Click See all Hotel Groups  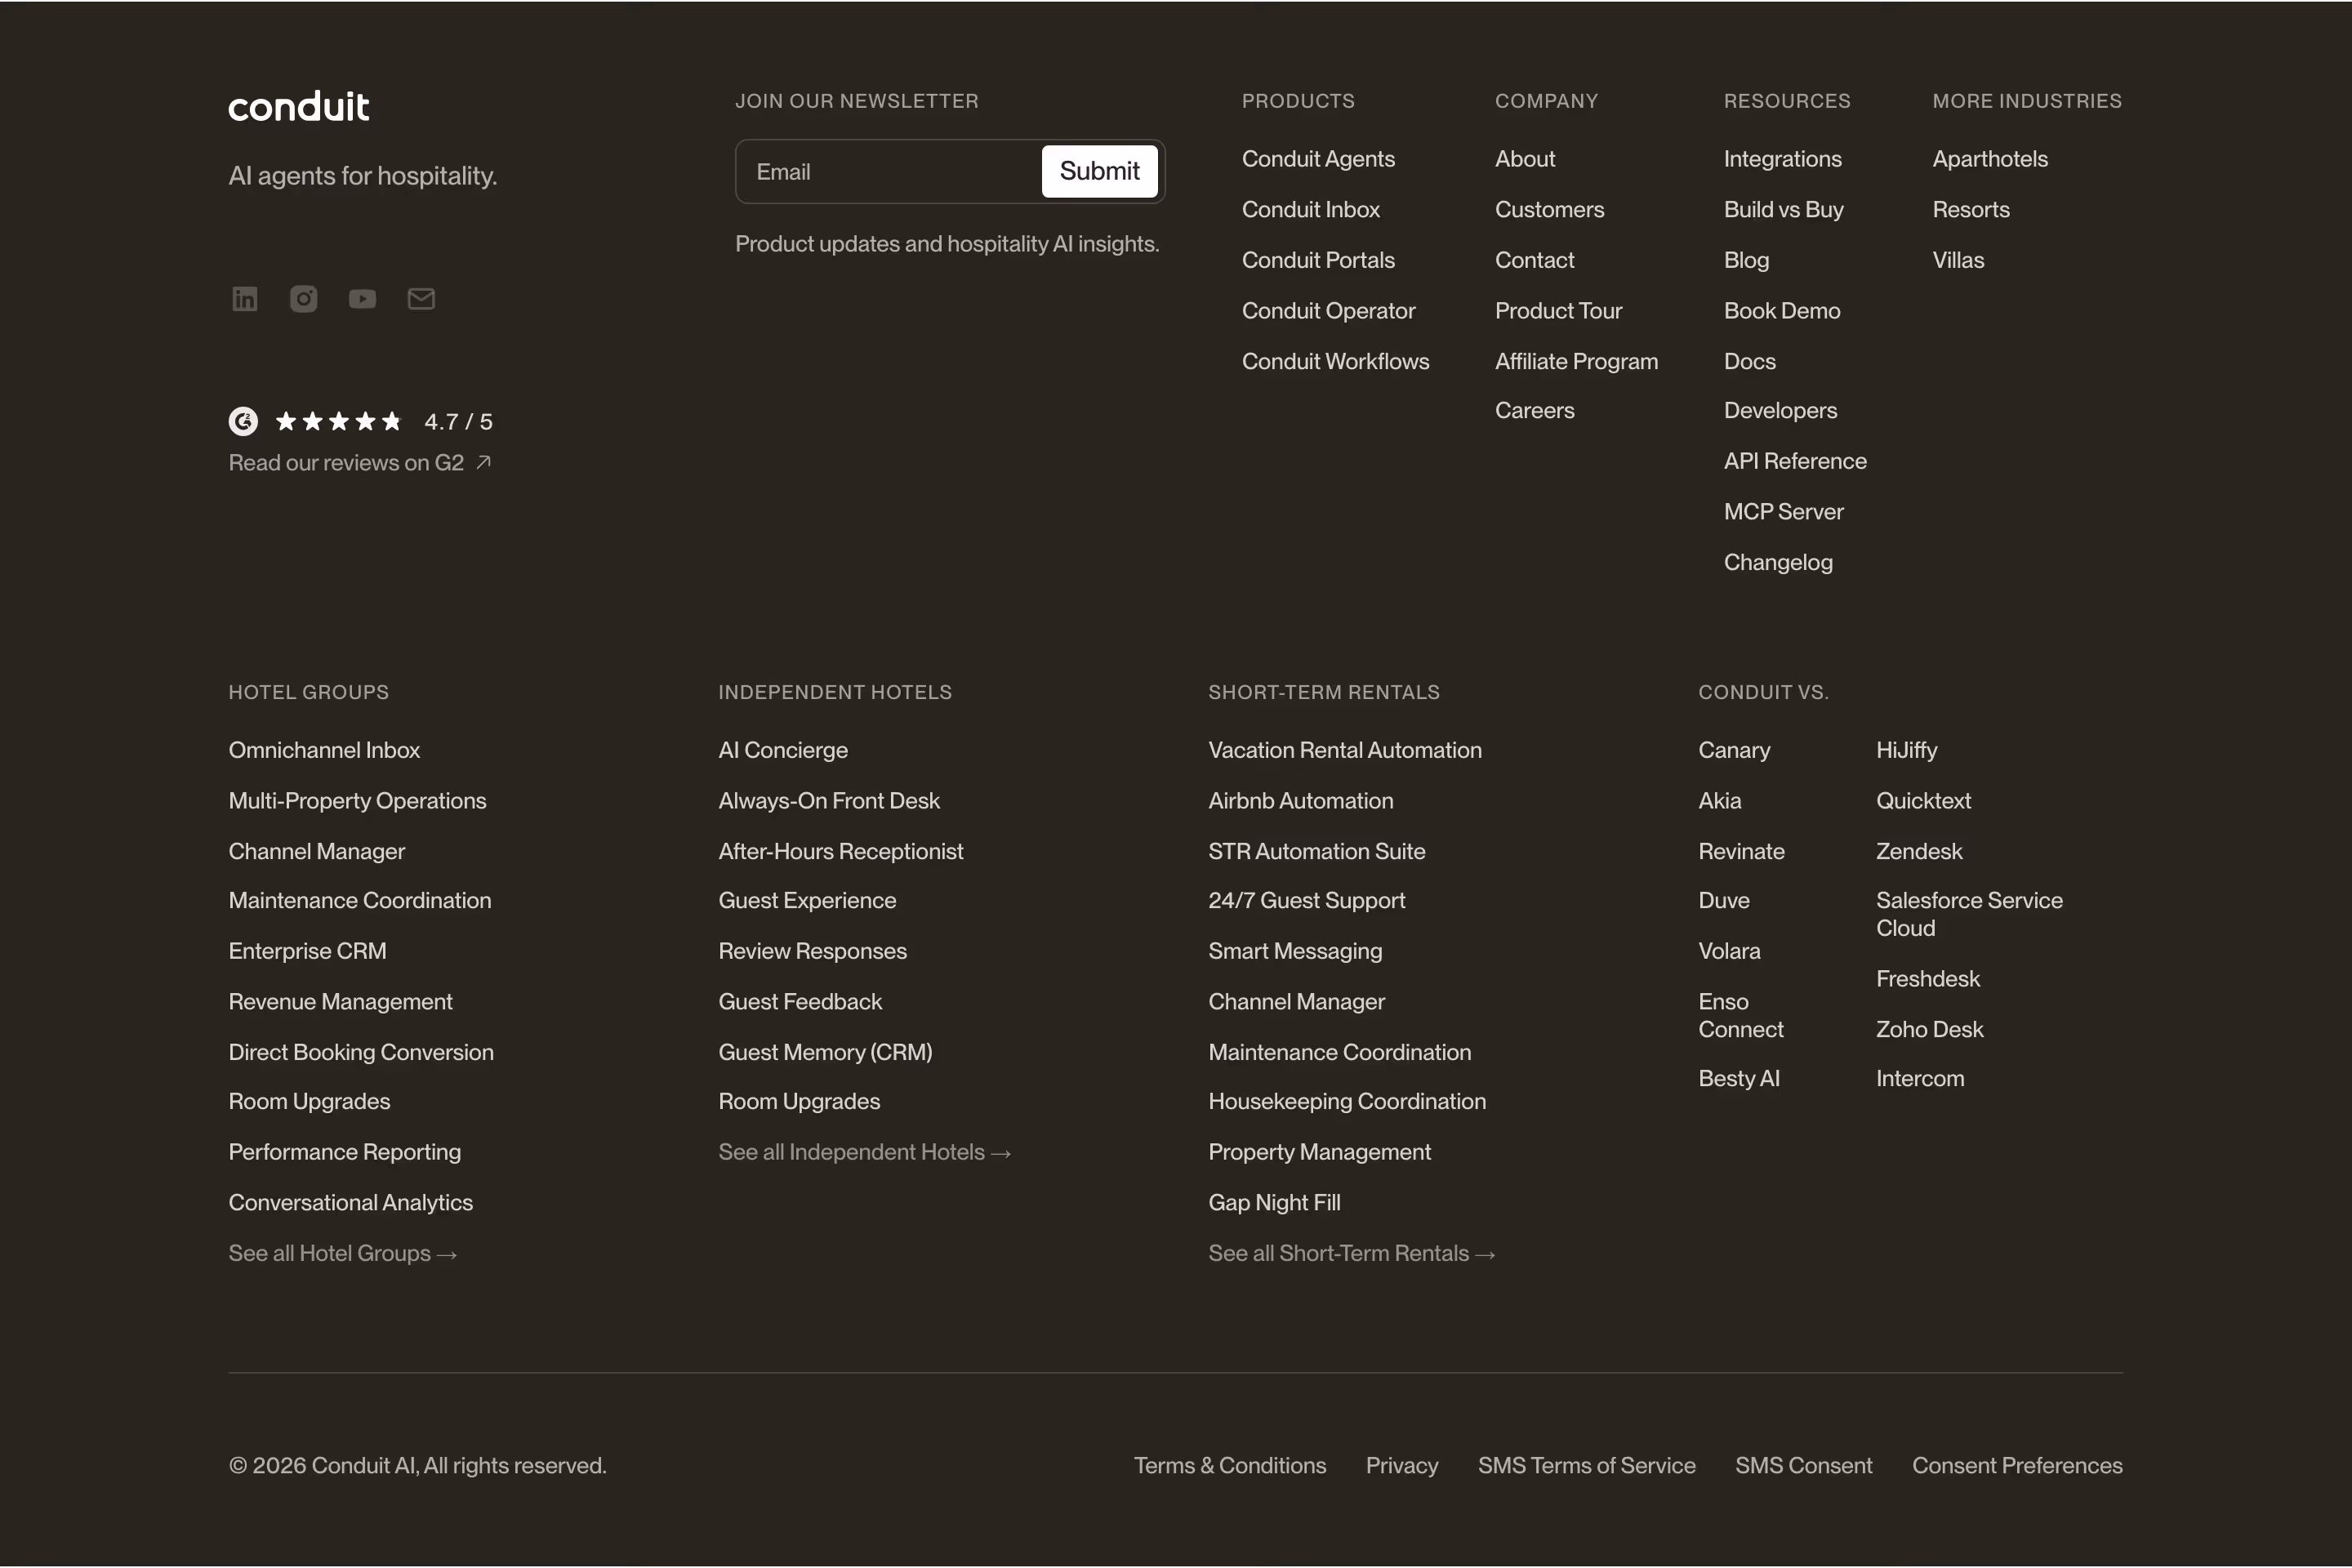(342, 1254)
